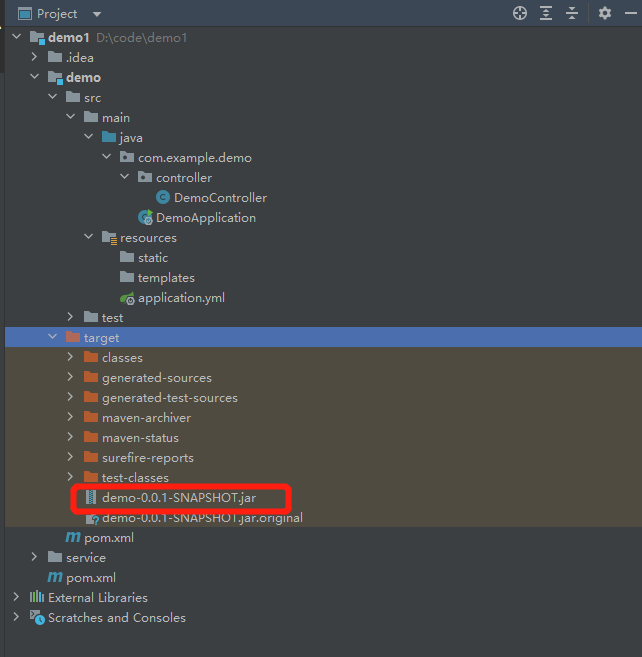The height and width of the screenshot is (657, 642).
Task: Collapse the demo module node
Action: 34,77
